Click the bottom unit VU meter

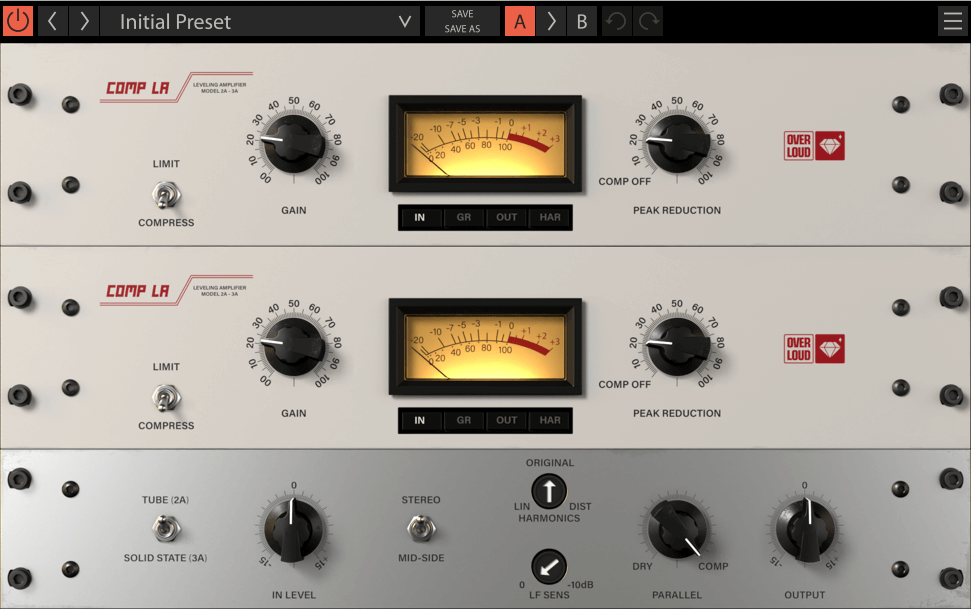coord(485,347)
